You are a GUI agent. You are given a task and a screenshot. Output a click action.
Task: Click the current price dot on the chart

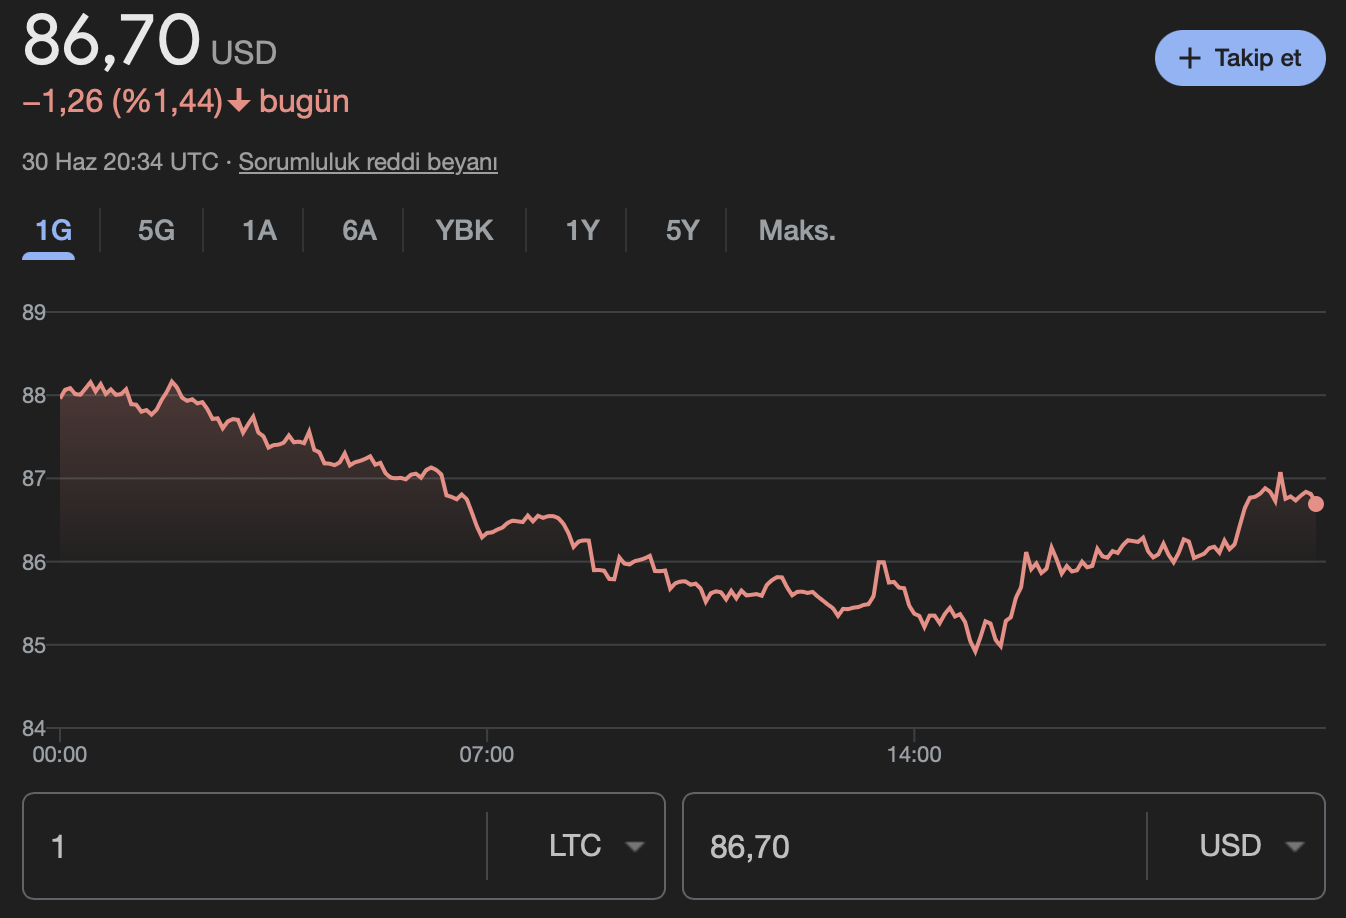1316,504
